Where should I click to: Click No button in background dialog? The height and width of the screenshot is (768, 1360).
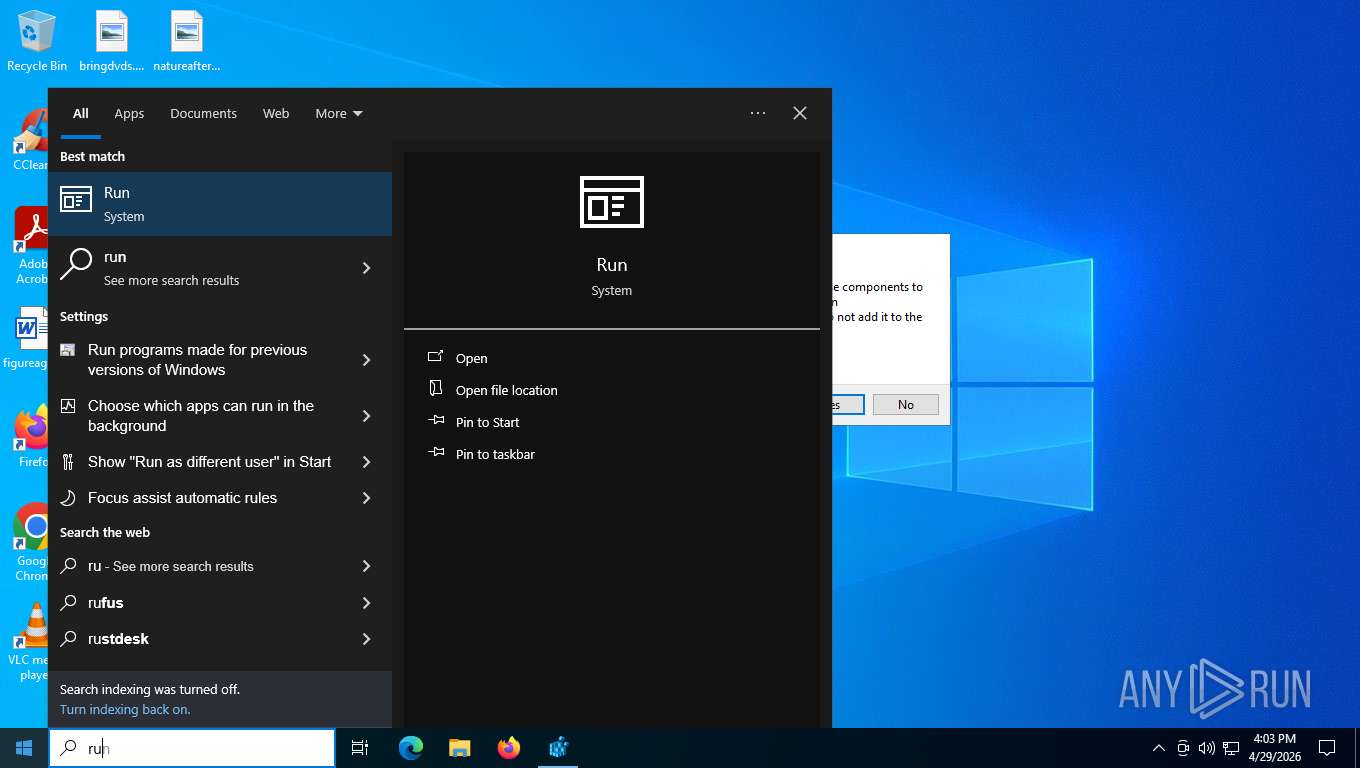906,404
